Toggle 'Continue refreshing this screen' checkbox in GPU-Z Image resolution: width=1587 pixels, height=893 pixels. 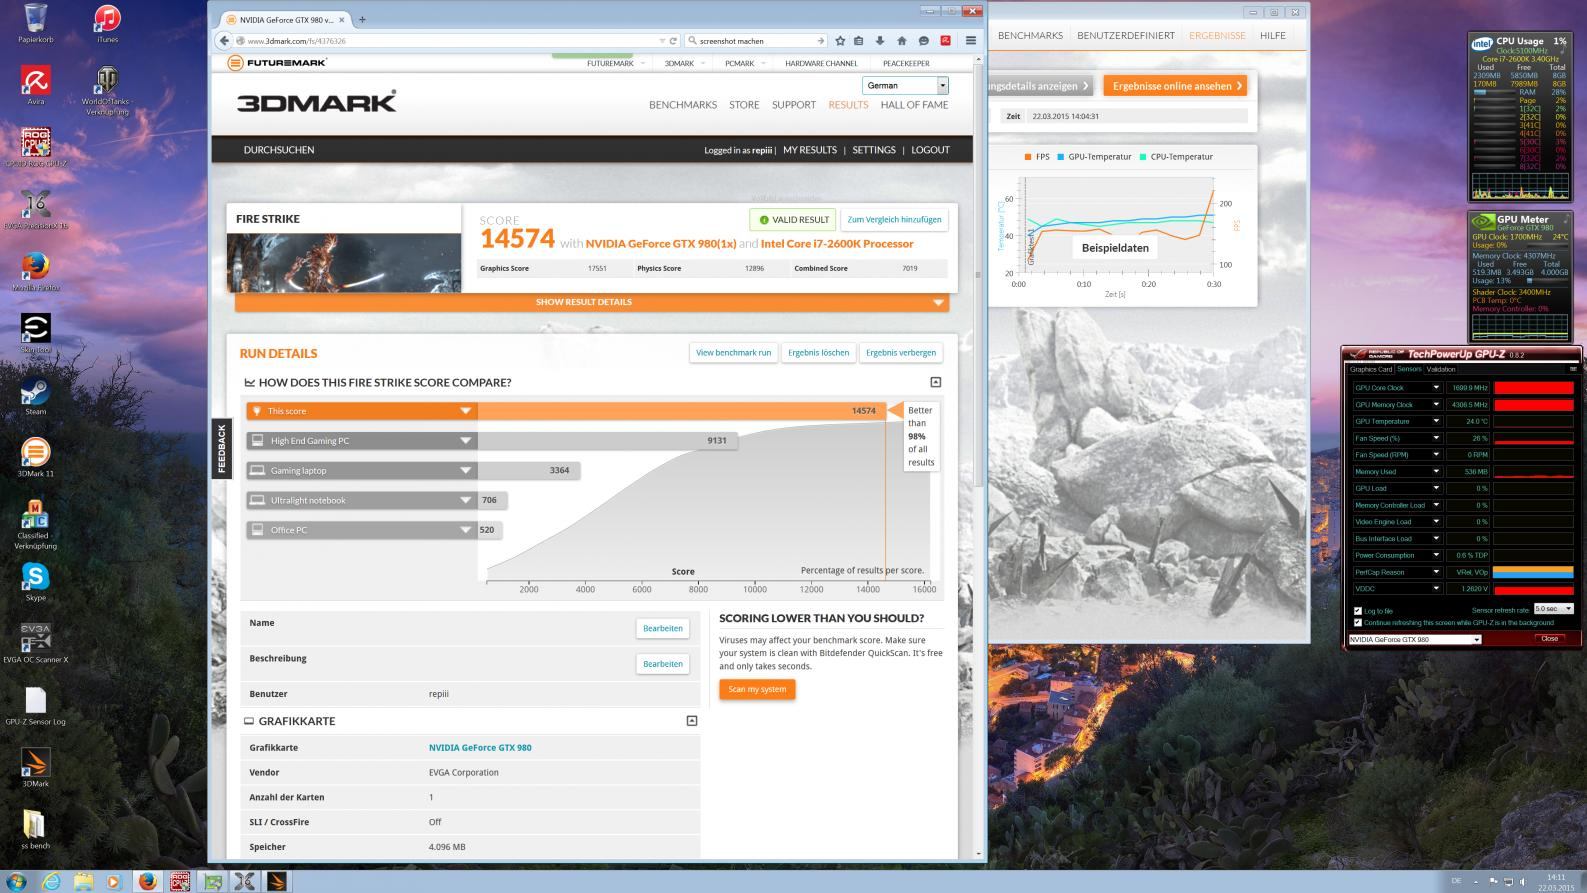click(x=1358, y=622)
